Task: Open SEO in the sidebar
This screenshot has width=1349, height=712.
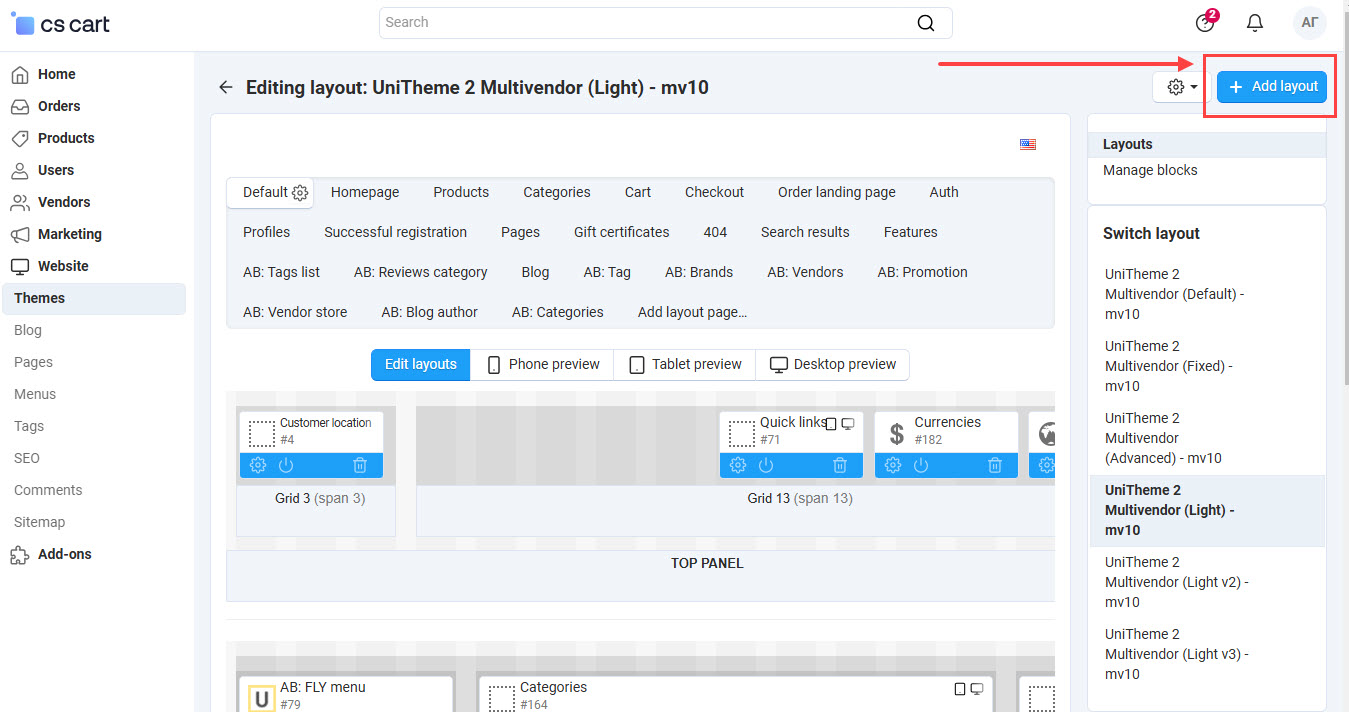Action: (x=27, y=458)
